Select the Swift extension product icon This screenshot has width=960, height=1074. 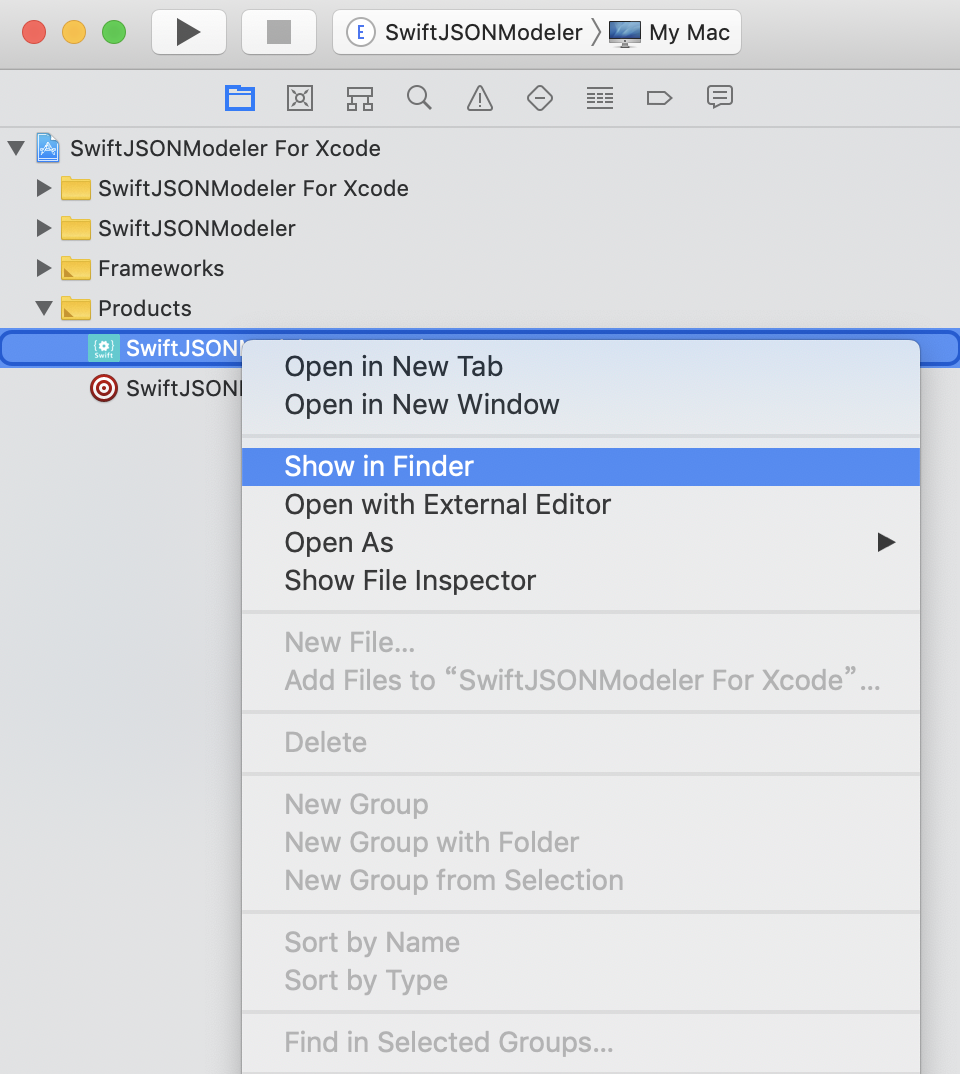(x=104, y=348)
